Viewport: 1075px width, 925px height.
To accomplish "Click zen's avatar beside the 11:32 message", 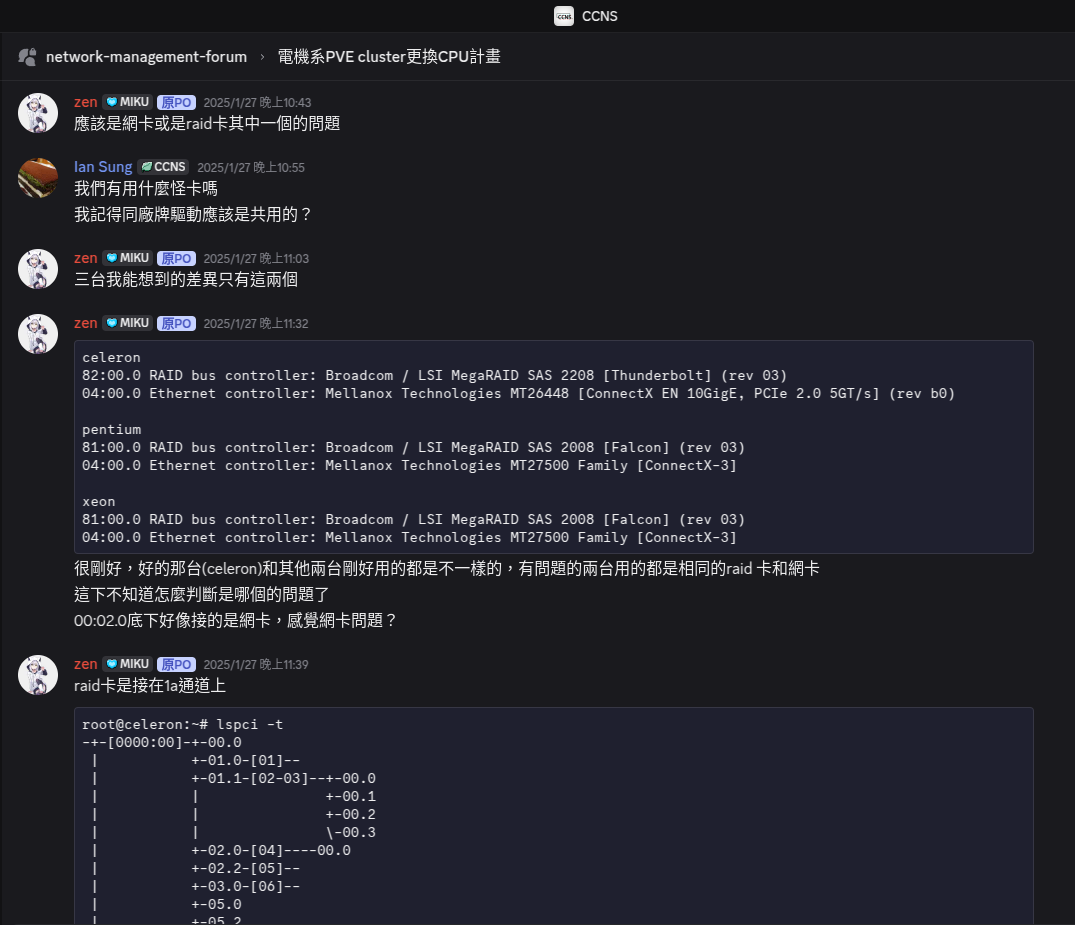I will [38, 334].
